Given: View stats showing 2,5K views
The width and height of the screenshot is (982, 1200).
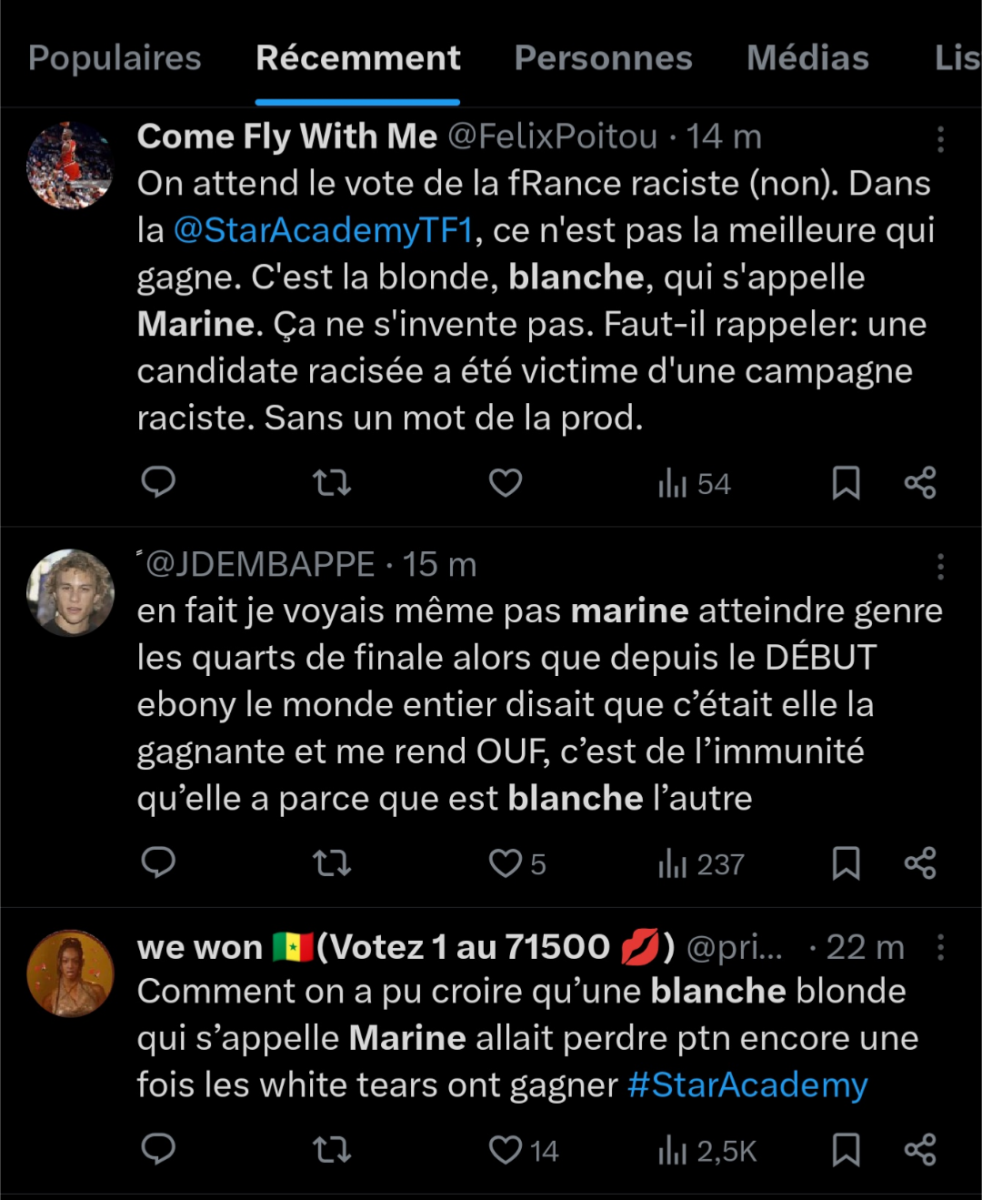Looking at the screenshot, I should point(706,1151).
